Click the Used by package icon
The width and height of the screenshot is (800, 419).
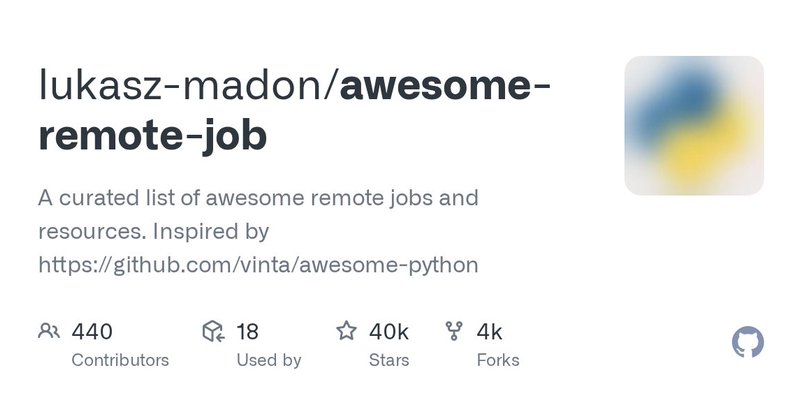[x=213, y=331]
